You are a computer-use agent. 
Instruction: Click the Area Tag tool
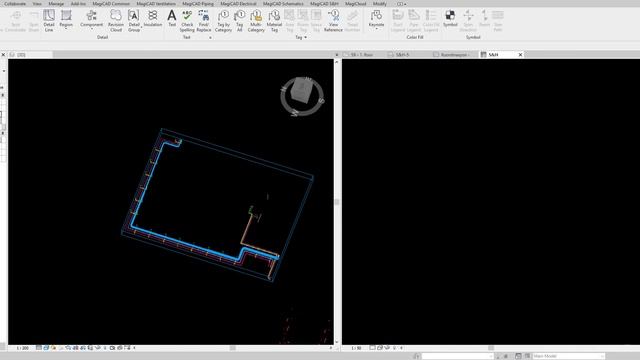[289, 21]
